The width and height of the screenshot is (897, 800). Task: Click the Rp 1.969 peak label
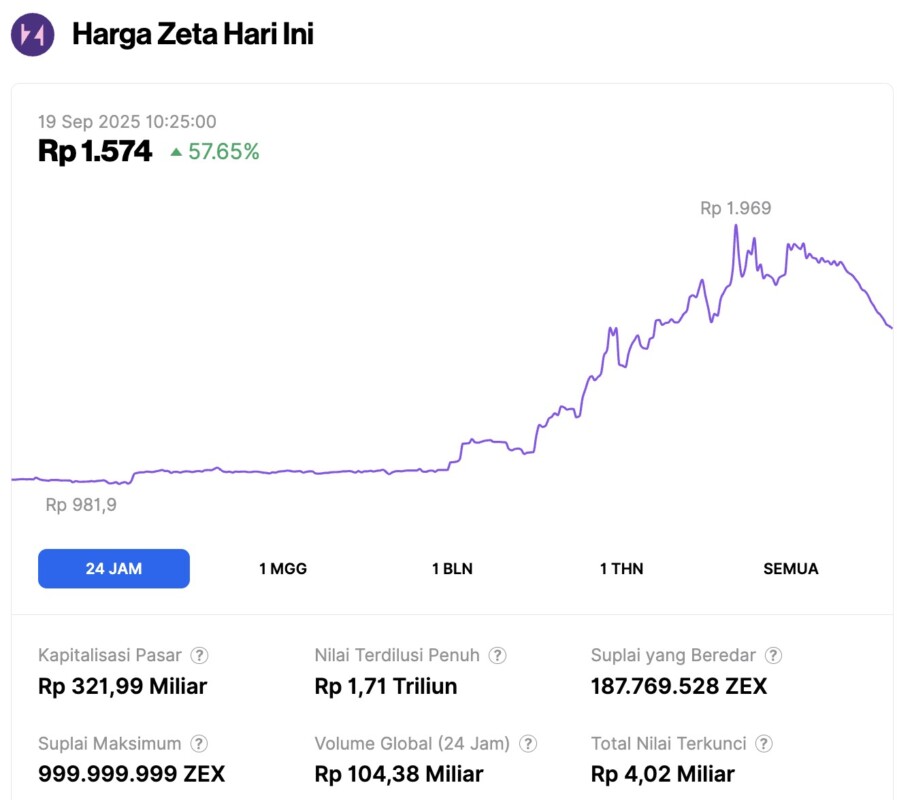pos(735,209)
